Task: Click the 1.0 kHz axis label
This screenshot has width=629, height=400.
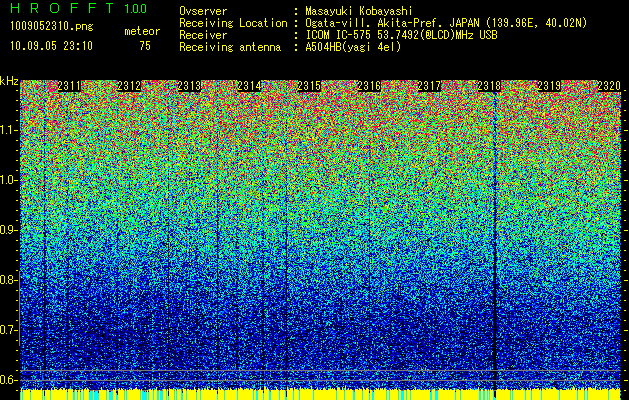Action: 8,180
